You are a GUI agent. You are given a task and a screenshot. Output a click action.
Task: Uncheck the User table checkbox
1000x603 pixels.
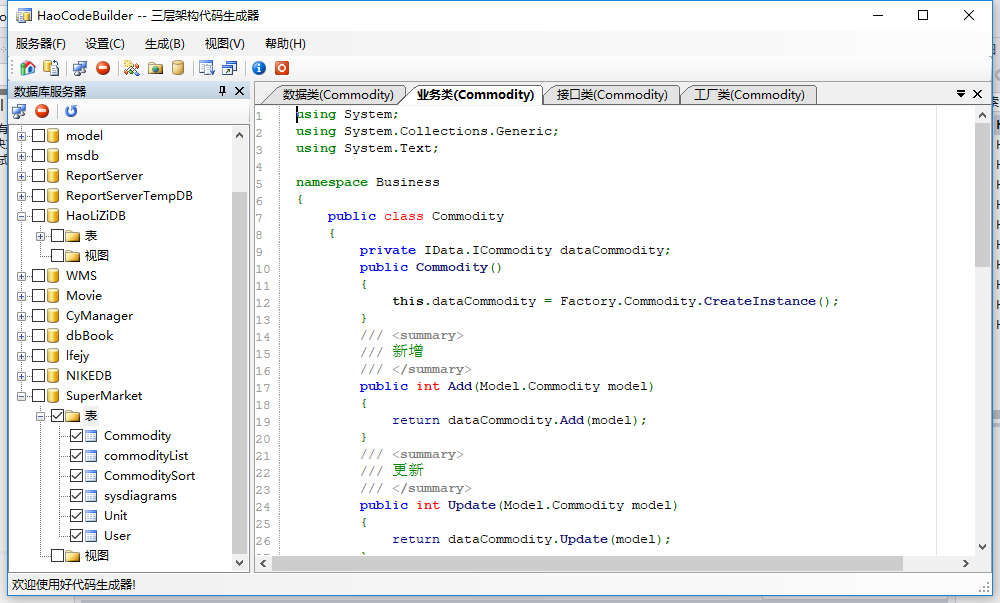coord(77,536)
